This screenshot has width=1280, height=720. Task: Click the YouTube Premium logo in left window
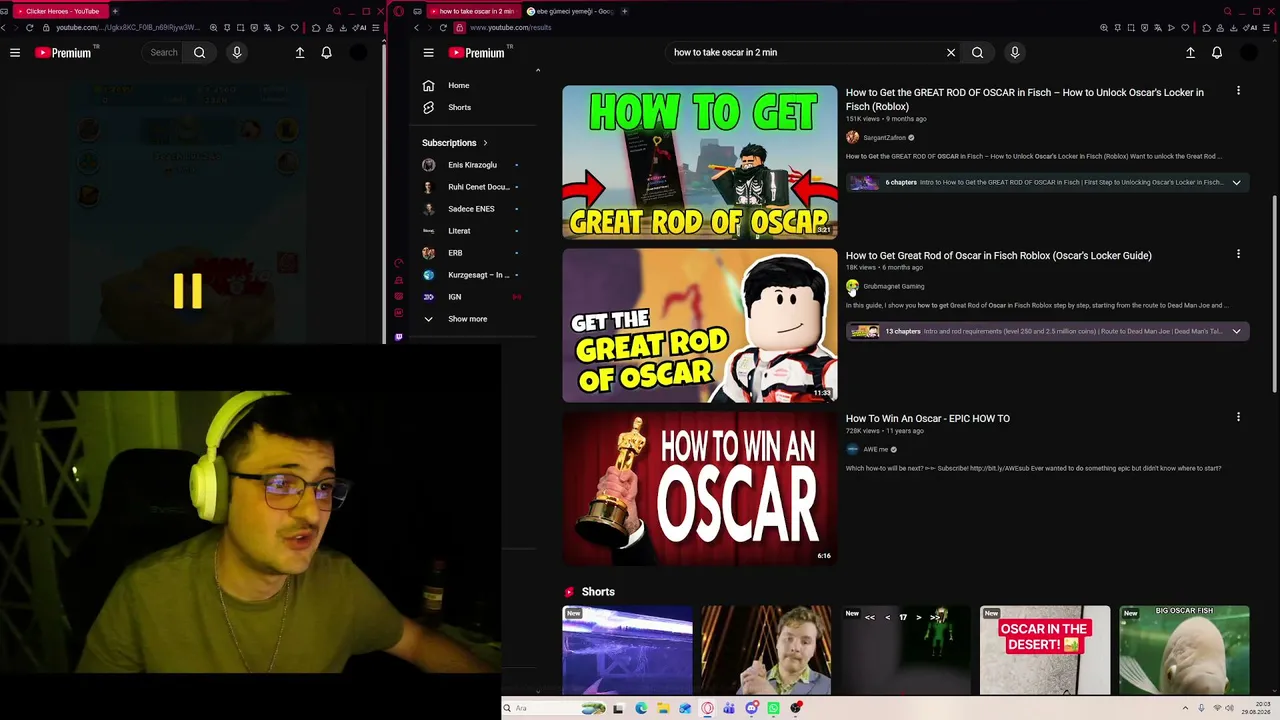65,52
